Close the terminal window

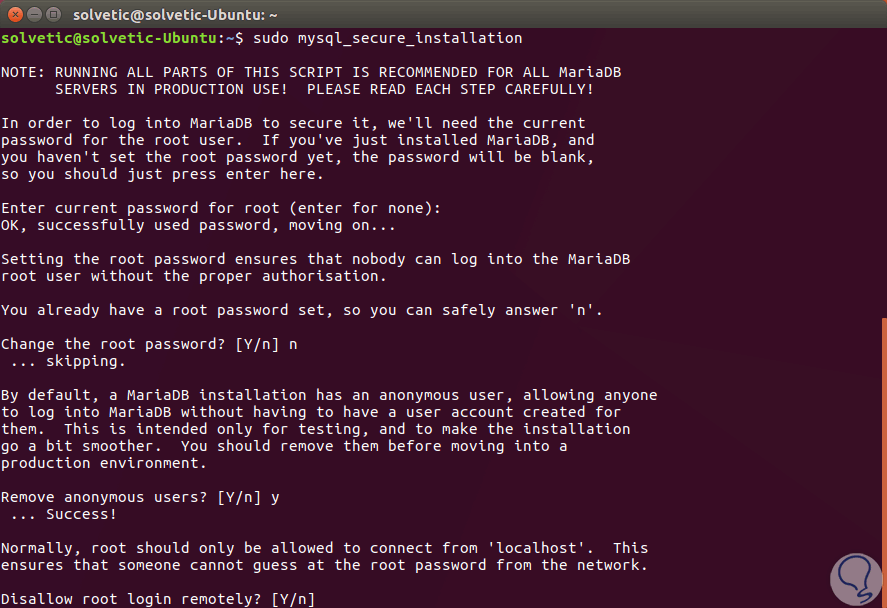(13, 14)
